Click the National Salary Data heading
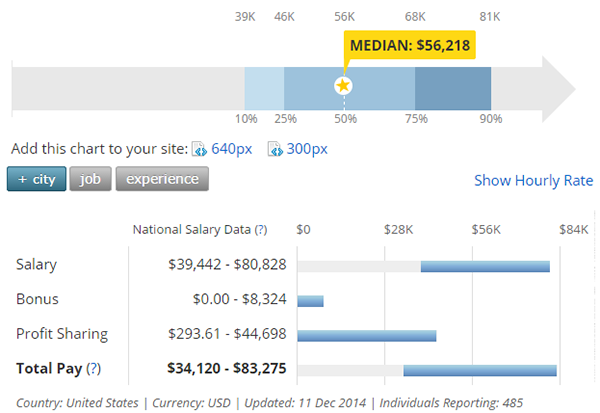 (192, 230)
